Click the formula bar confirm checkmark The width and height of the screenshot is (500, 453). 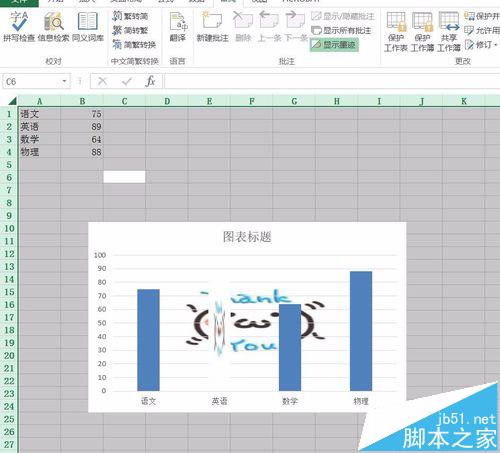[127, 81]
